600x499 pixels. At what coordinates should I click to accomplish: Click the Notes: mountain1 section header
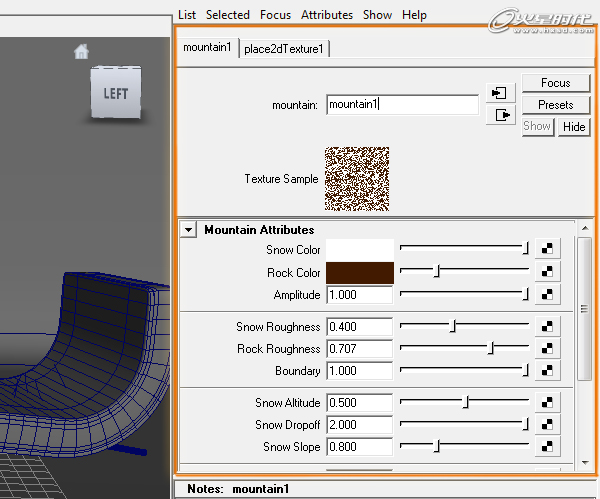click(x=386, y=489)
